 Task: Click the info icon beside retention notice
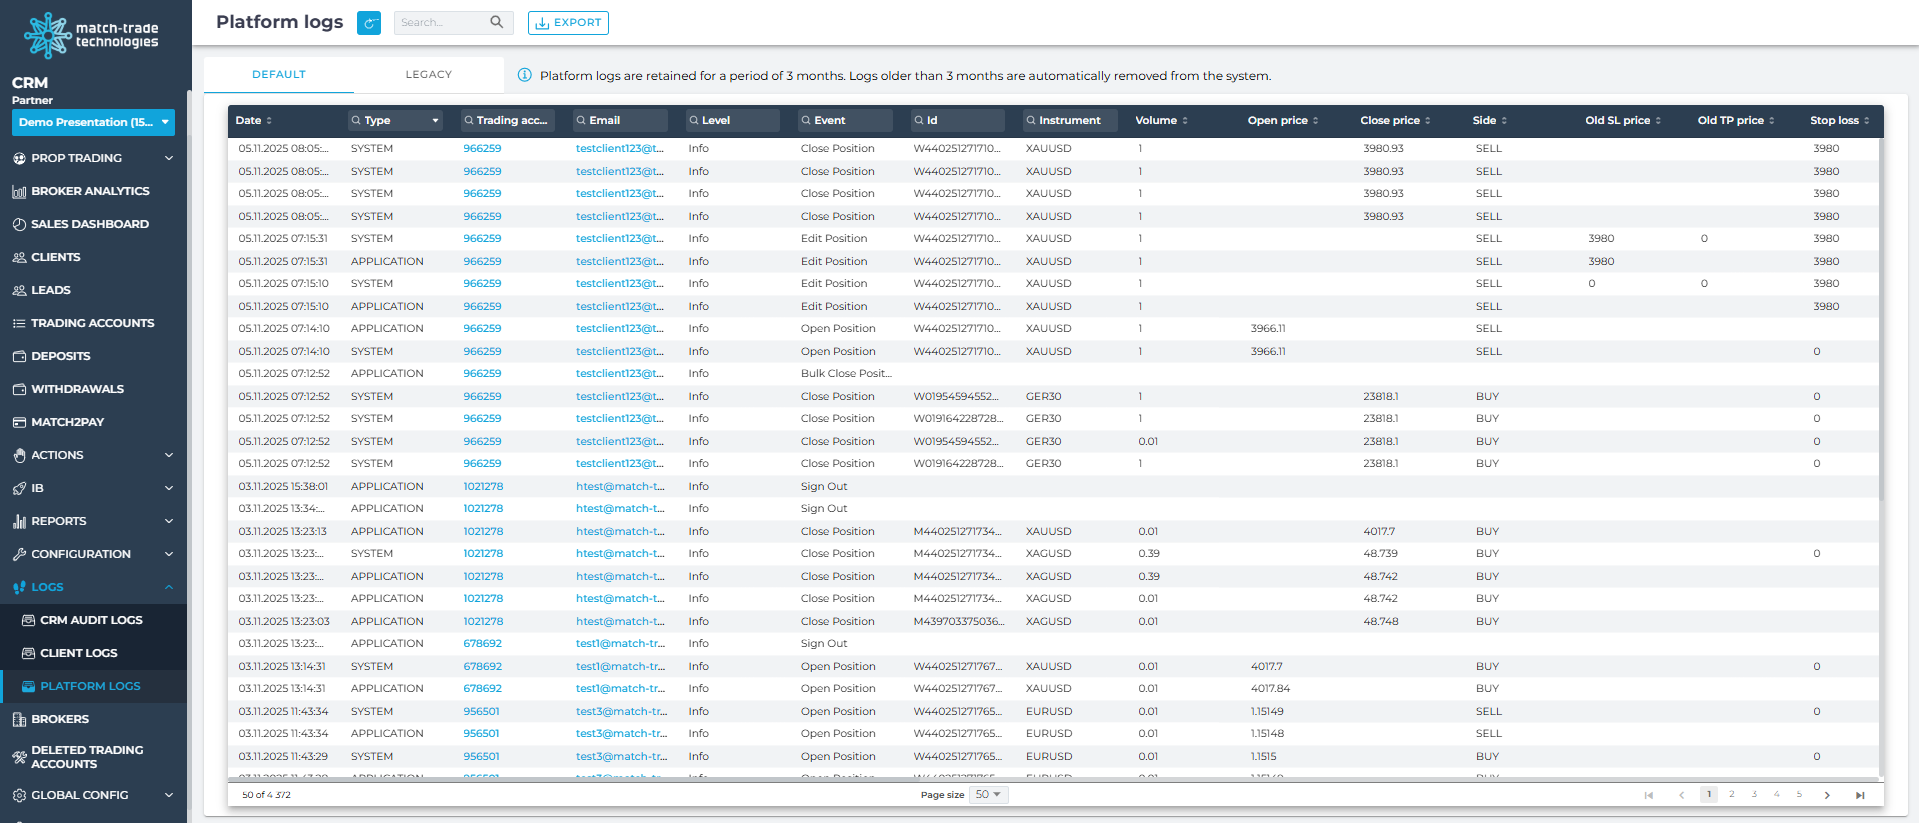click(x=524, y=75)
